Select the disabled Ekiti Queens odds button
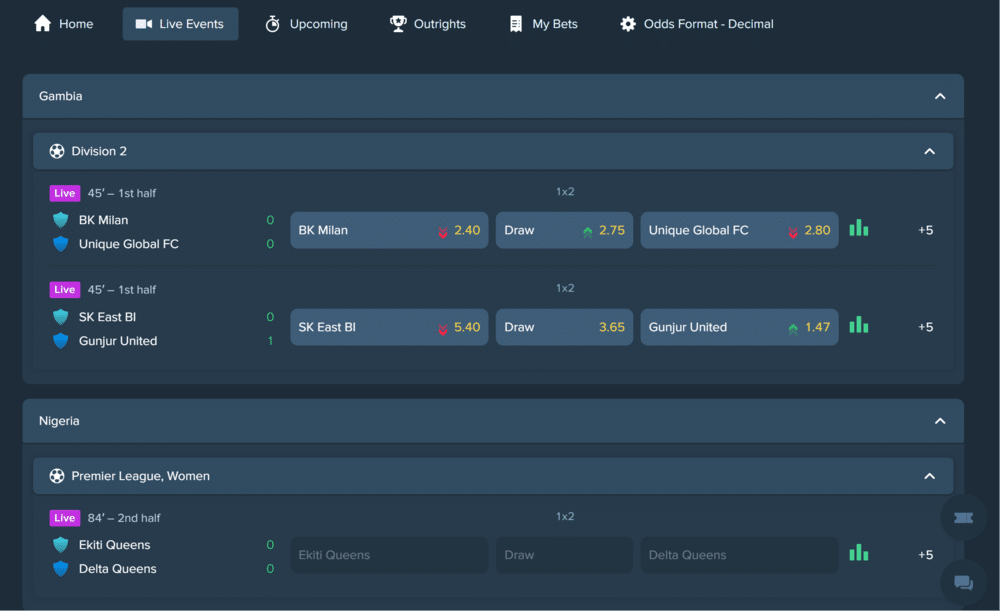This screenshot has width=1000, height=611. 389,555
